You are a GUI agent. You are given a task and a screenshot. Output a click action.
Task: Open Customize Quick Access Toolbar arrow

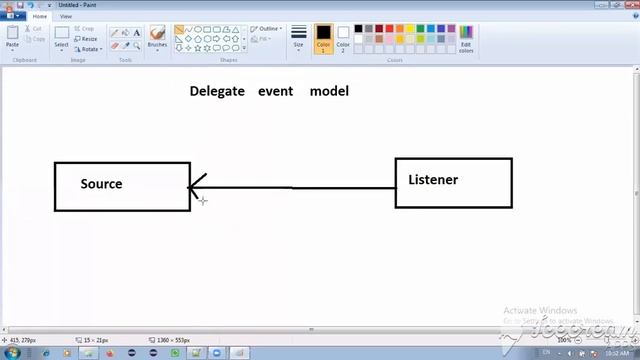point(50,5)
